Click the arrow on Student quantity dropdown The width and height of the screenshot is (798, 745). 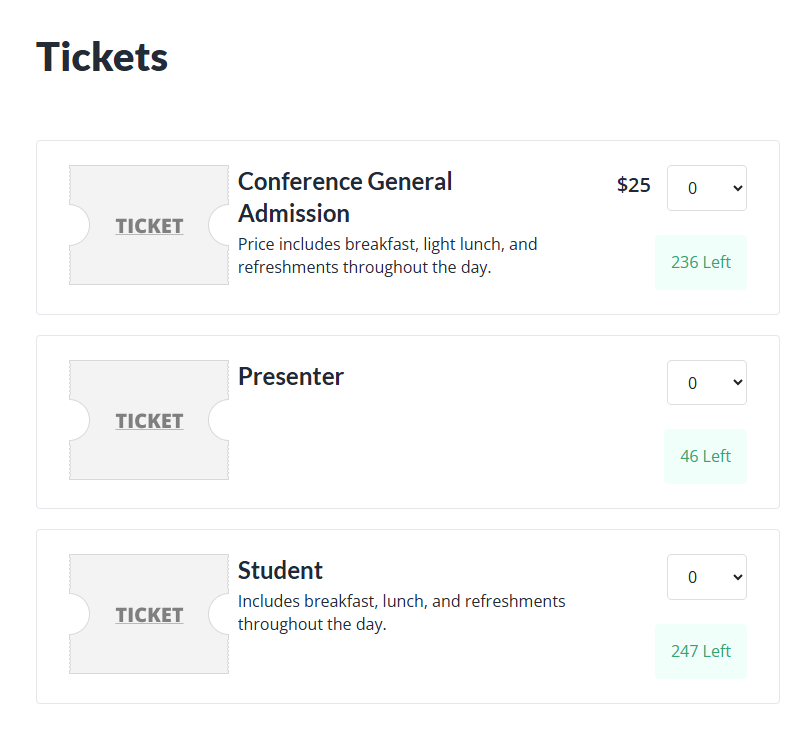click(738, 577)
